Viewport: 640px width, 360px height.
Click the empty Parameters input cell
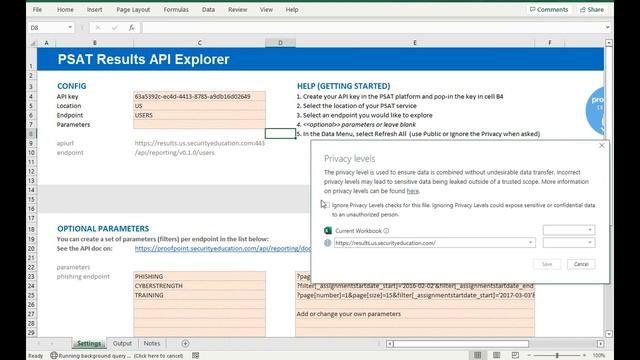point(199,124)
